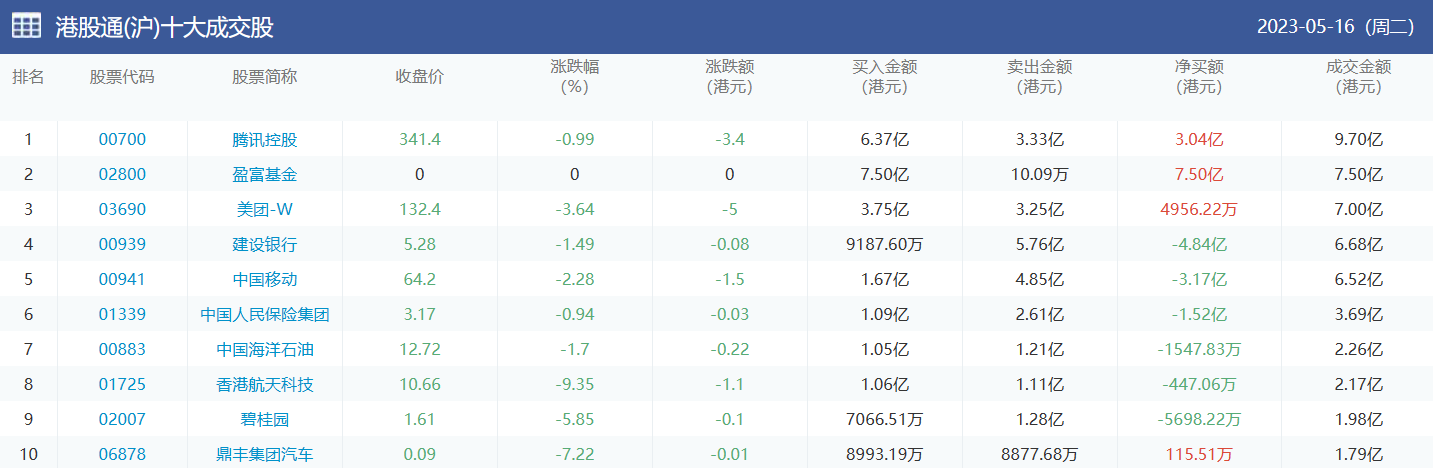Open 中国海洋石油 stock link

coord(264,349)
